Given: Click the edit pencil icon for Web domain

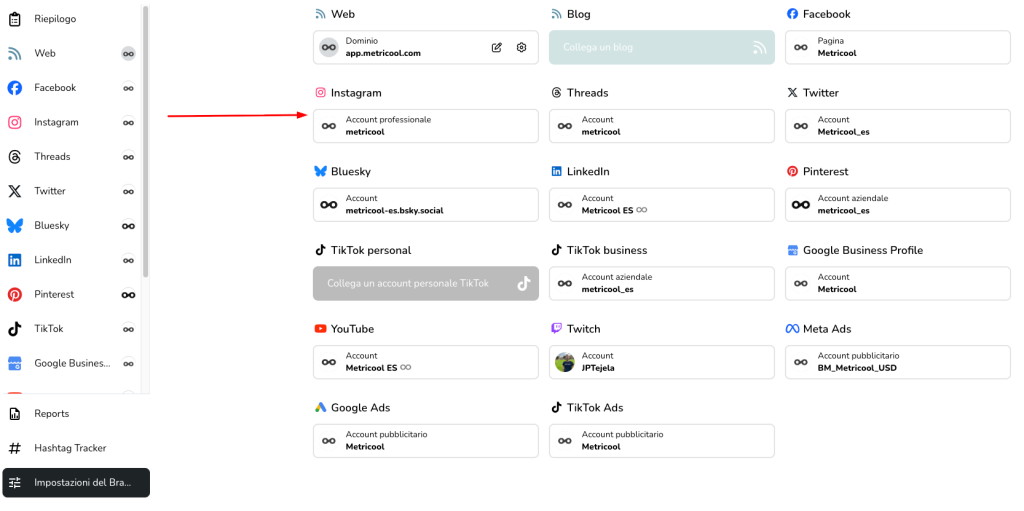Looking at the screenshot, I should 496,47.
